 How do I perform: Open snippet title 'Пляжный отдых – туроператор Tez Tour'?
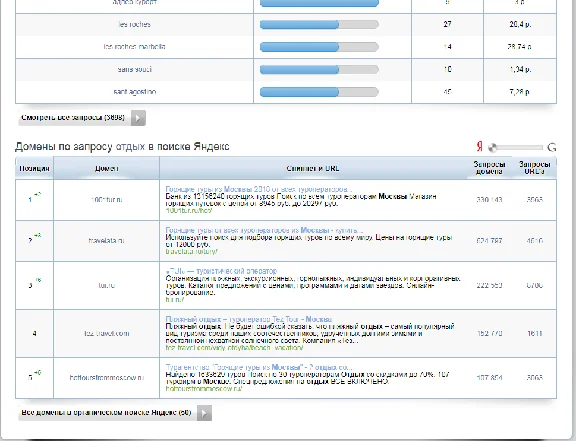tap(249, 319)
